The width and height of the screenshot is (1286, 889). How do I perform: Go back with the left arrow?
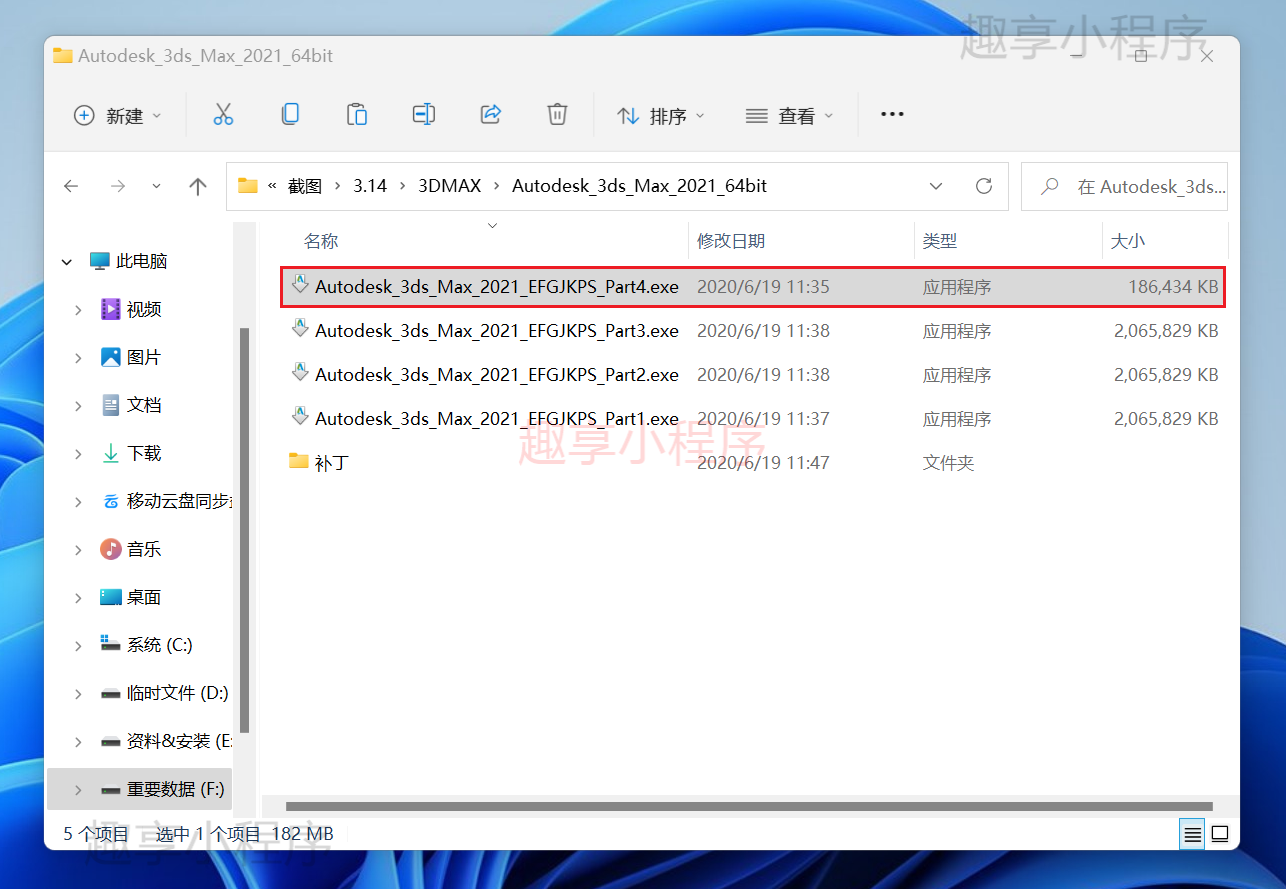(x=71, y=186)
